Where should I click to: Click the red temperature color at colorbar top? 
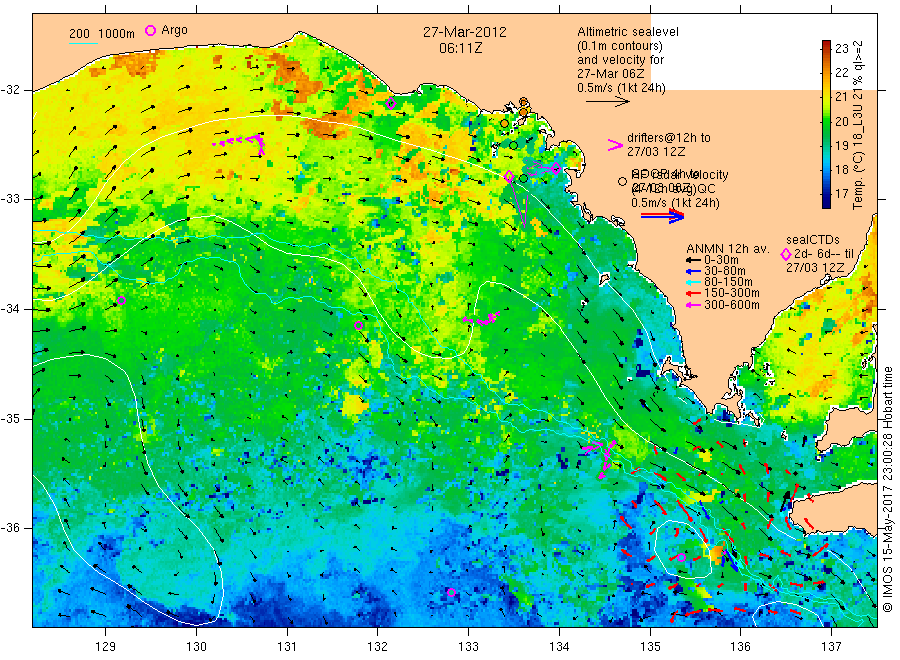click(826, 45)
